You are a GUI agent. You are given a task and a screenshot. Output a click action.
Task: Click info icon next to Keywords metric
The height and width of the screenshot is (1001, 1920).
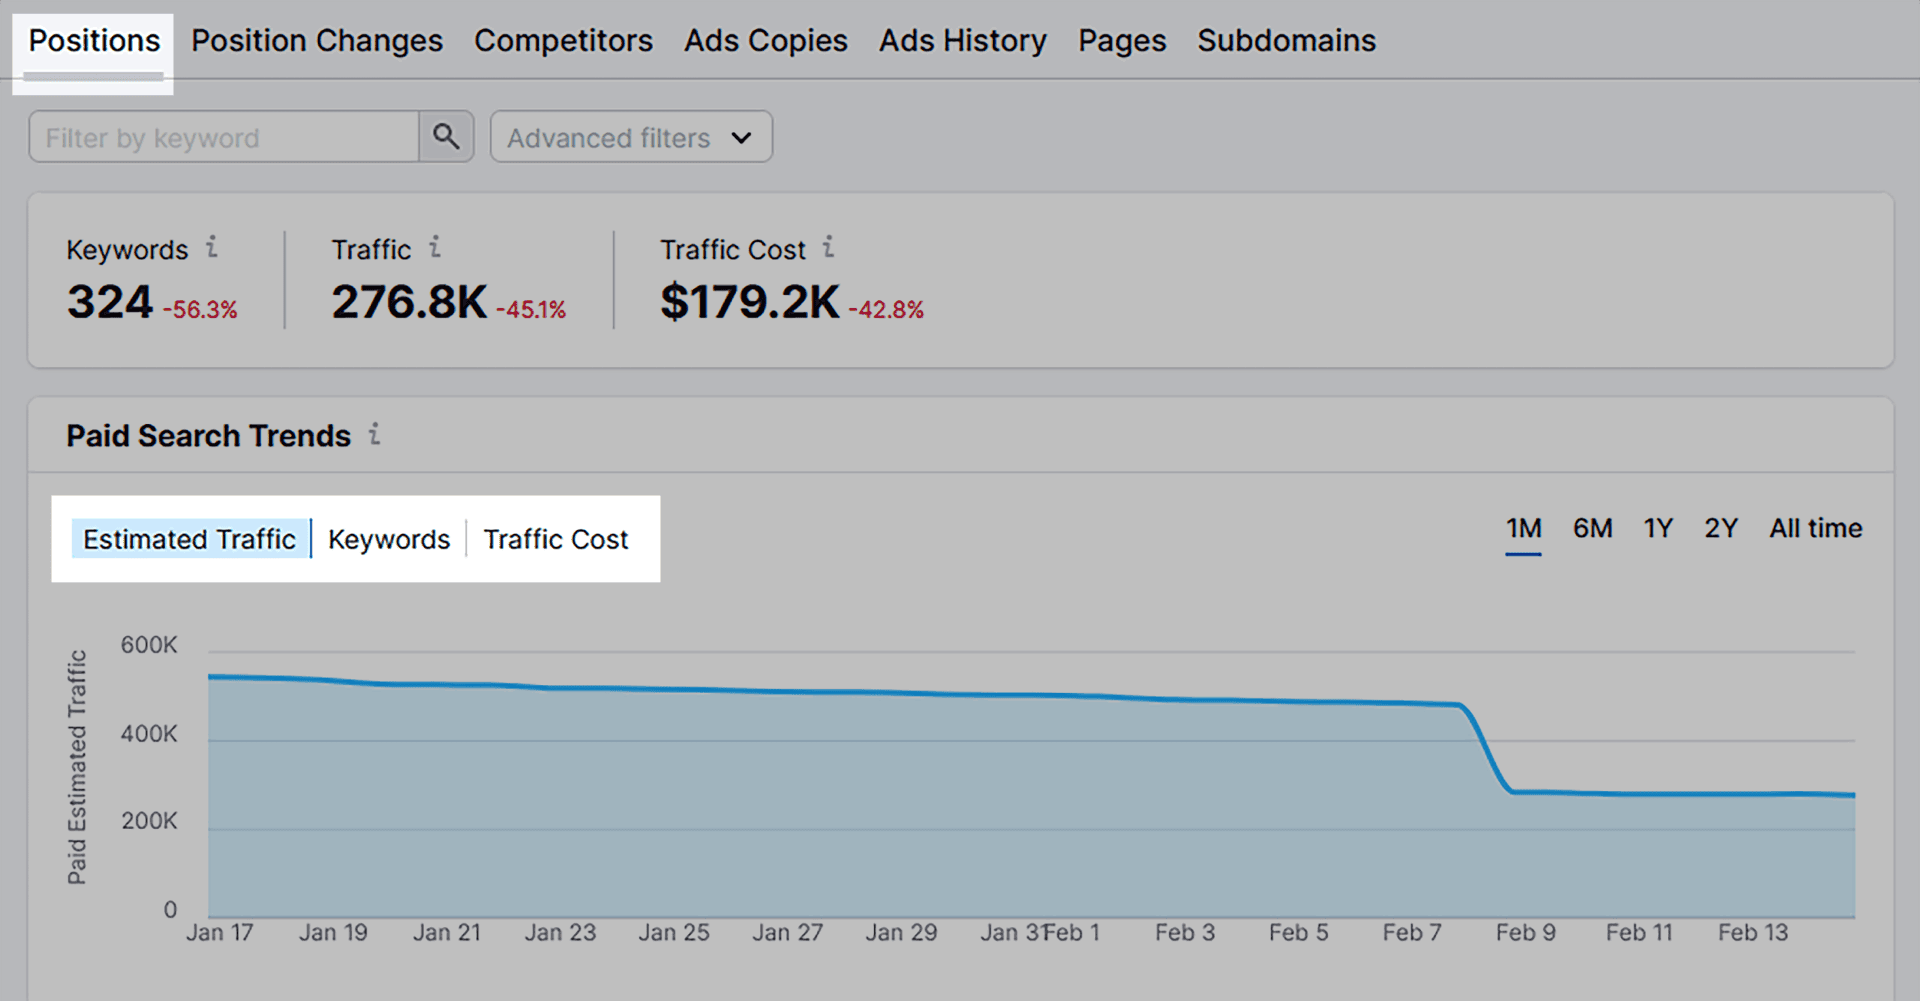coord(212,247)
